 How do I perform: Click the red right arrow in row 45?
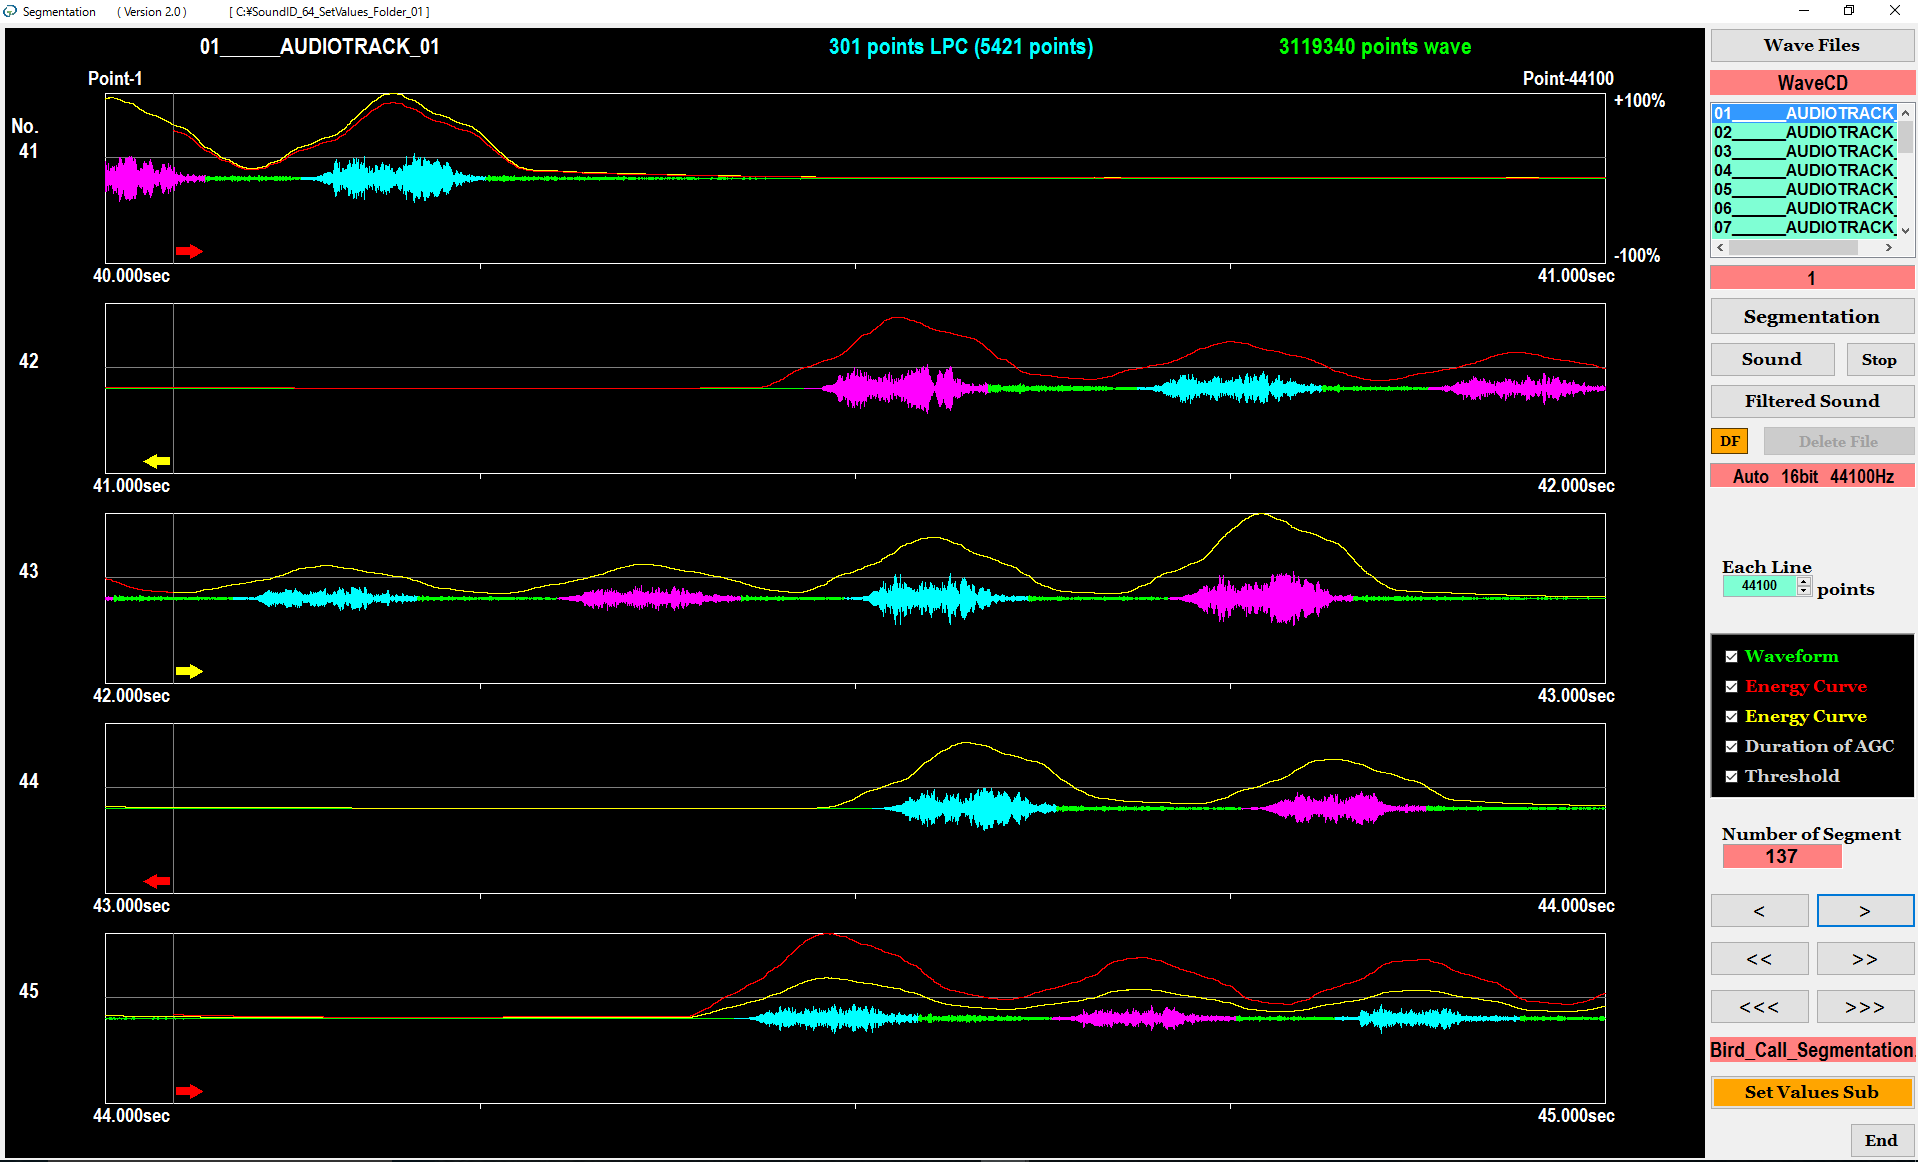(x=188, y=1091)
